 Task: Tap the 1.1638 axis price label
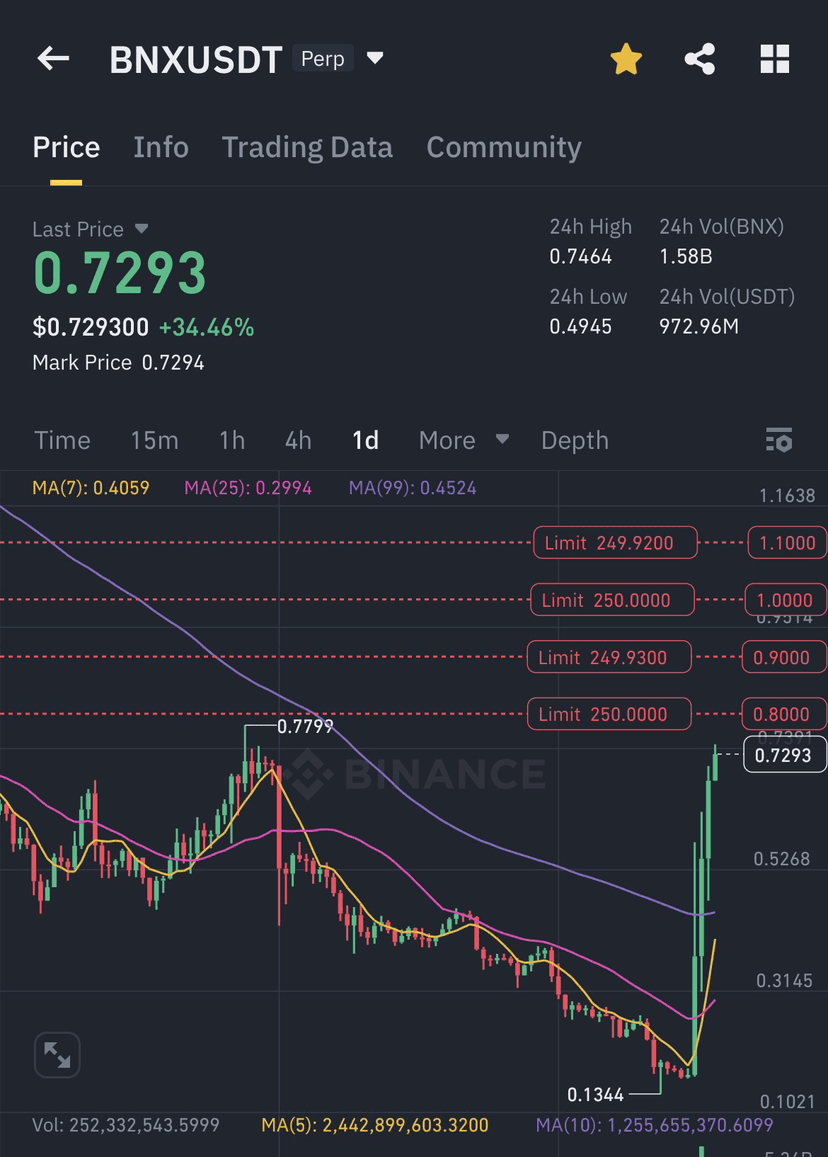pyautogui.click(x=787, y=495)
